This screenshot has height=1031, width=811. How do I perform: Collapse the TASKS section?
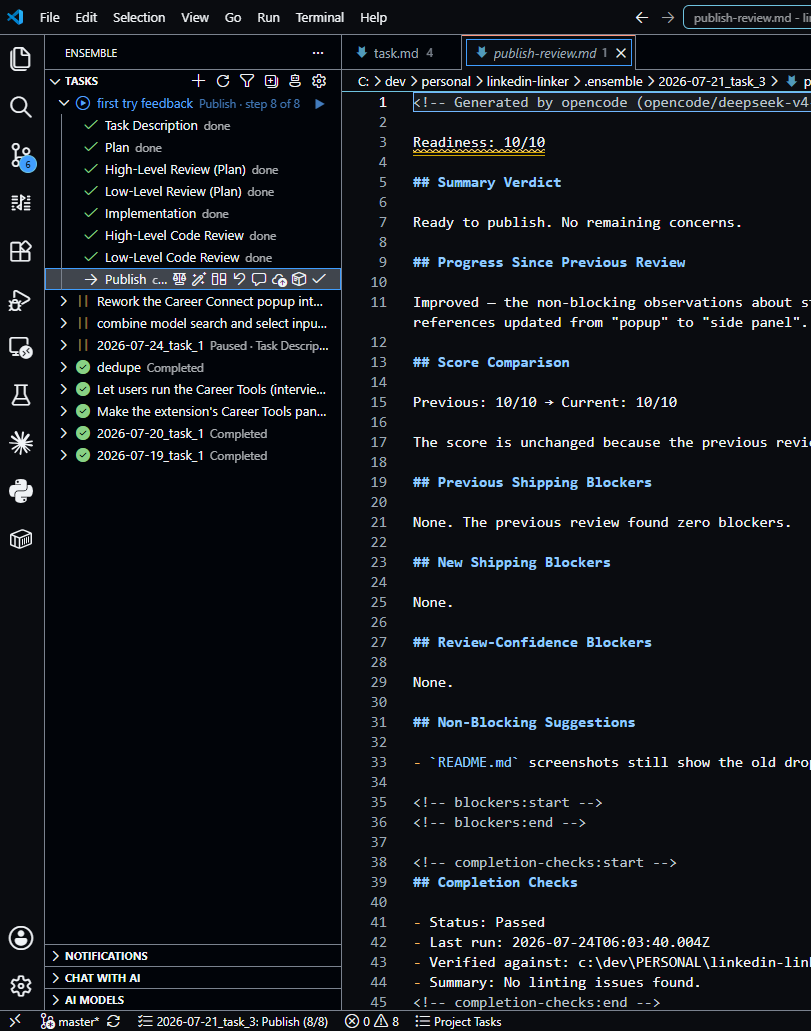[55, 82]
